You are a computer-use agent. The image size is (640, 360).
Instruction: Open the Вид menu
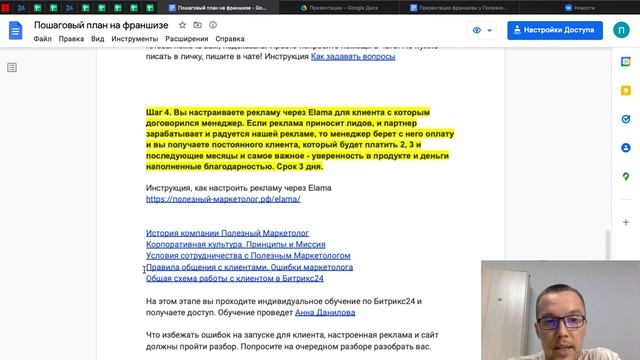(x=98, y=39)
